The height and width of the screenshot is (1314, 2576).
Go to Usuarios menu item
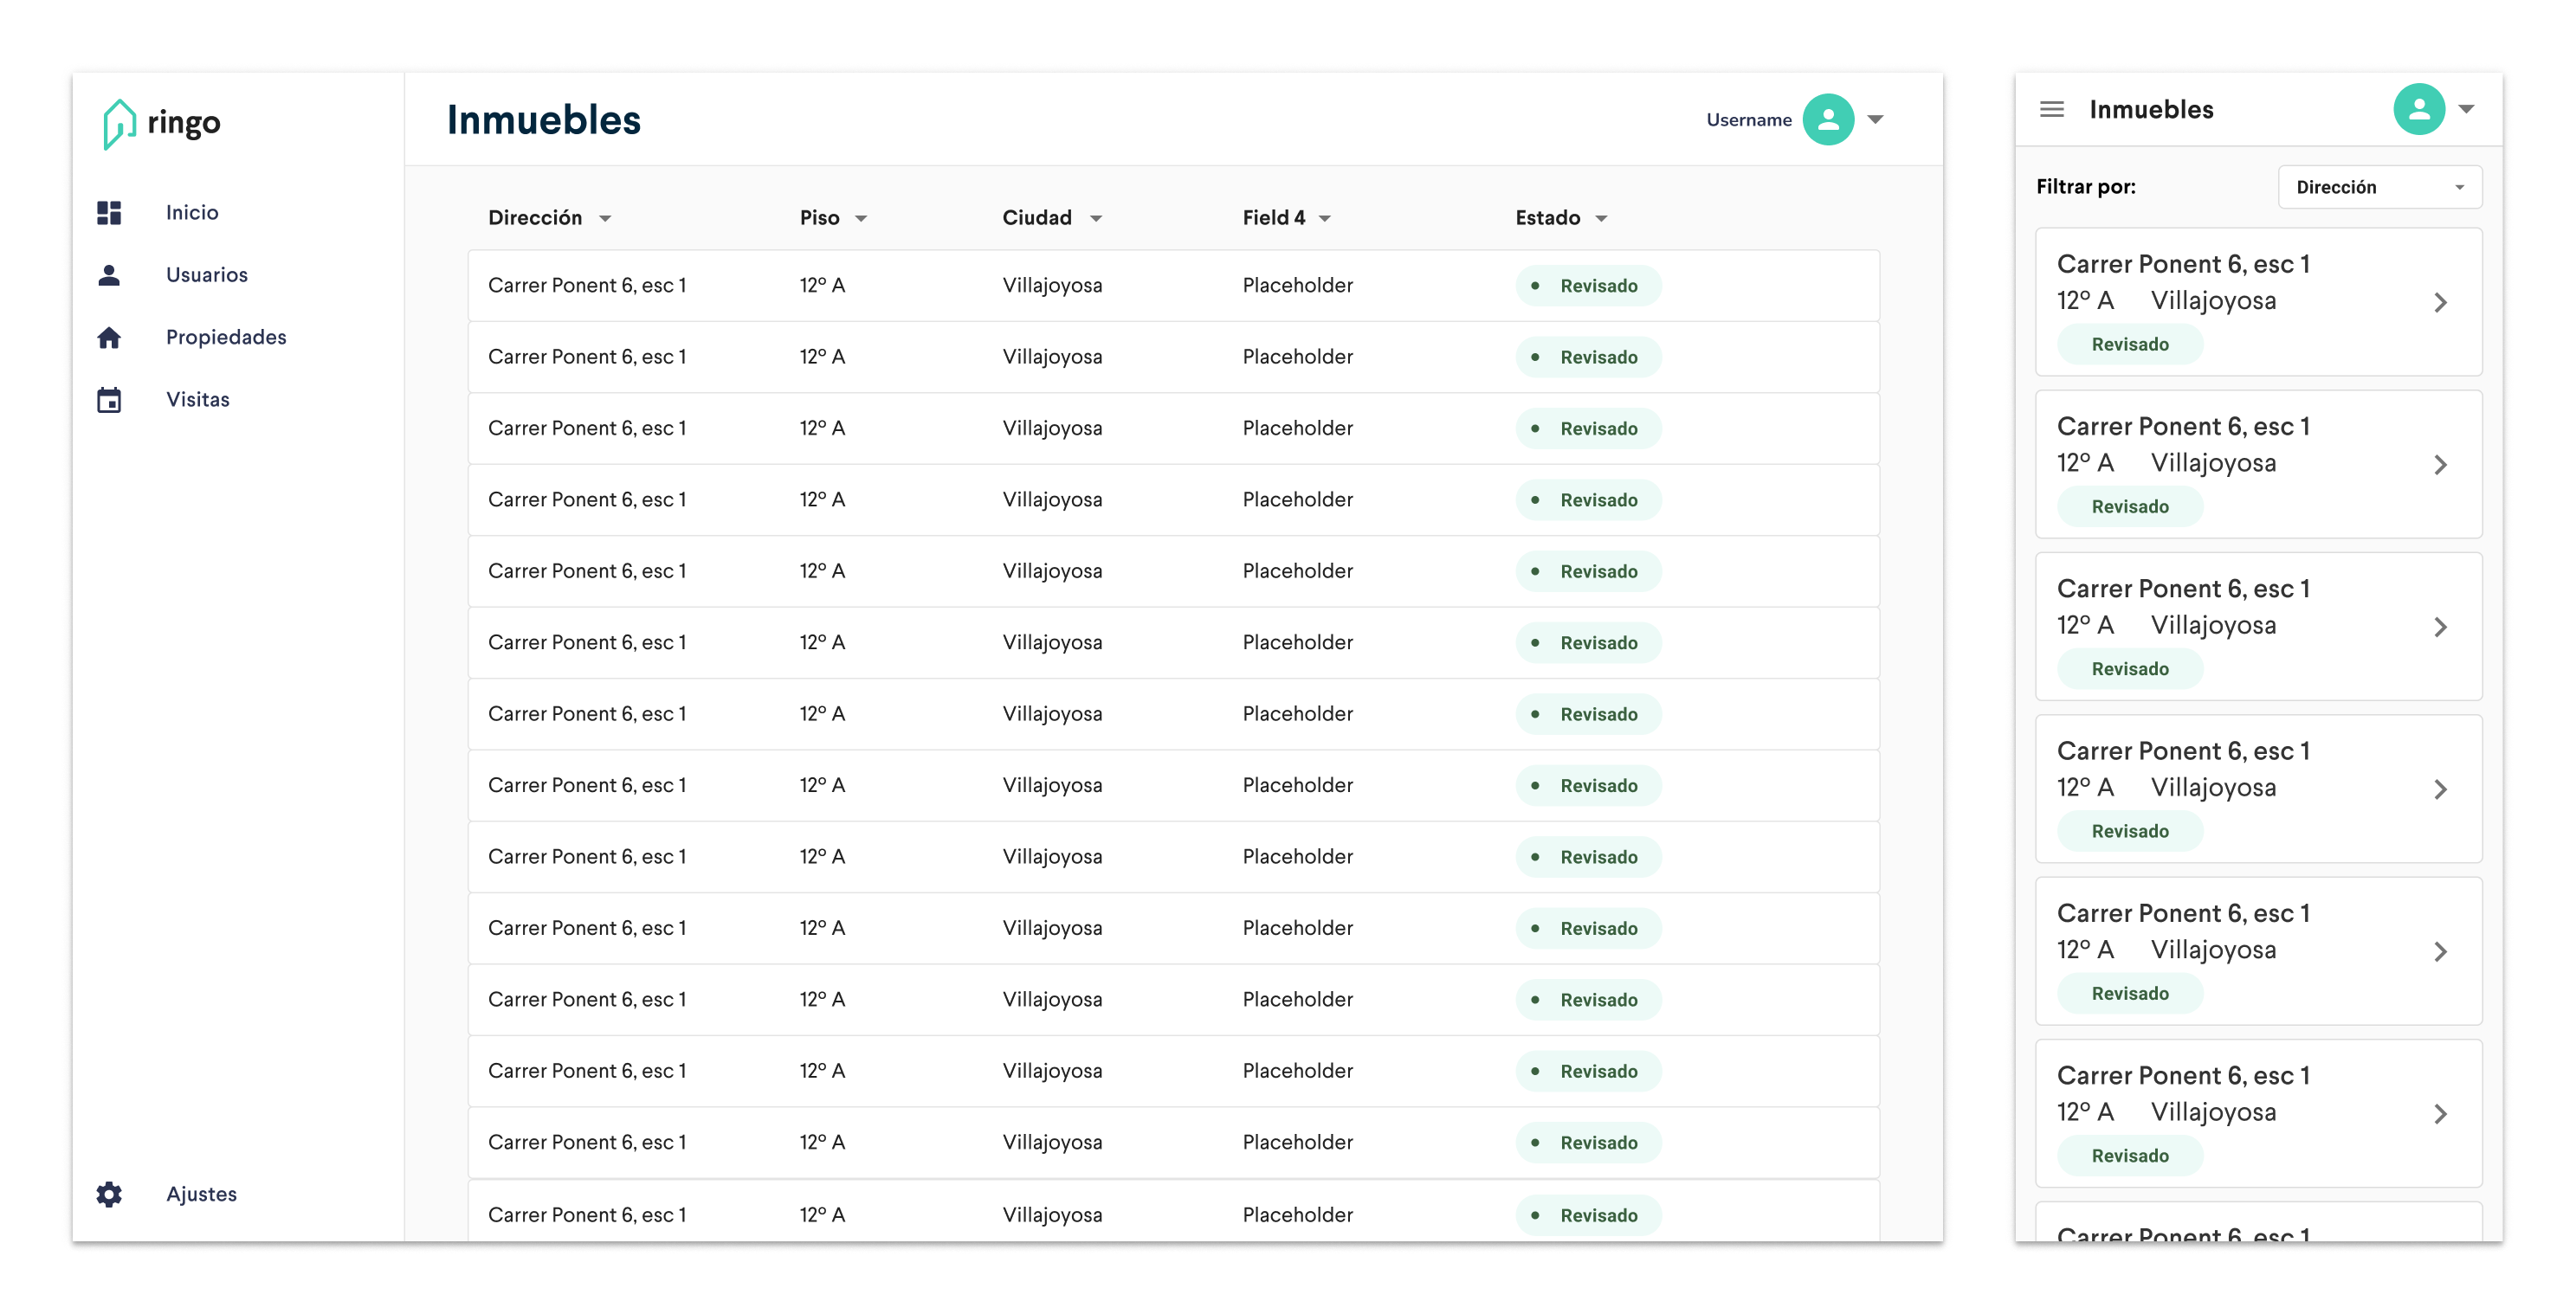[207, 275]
